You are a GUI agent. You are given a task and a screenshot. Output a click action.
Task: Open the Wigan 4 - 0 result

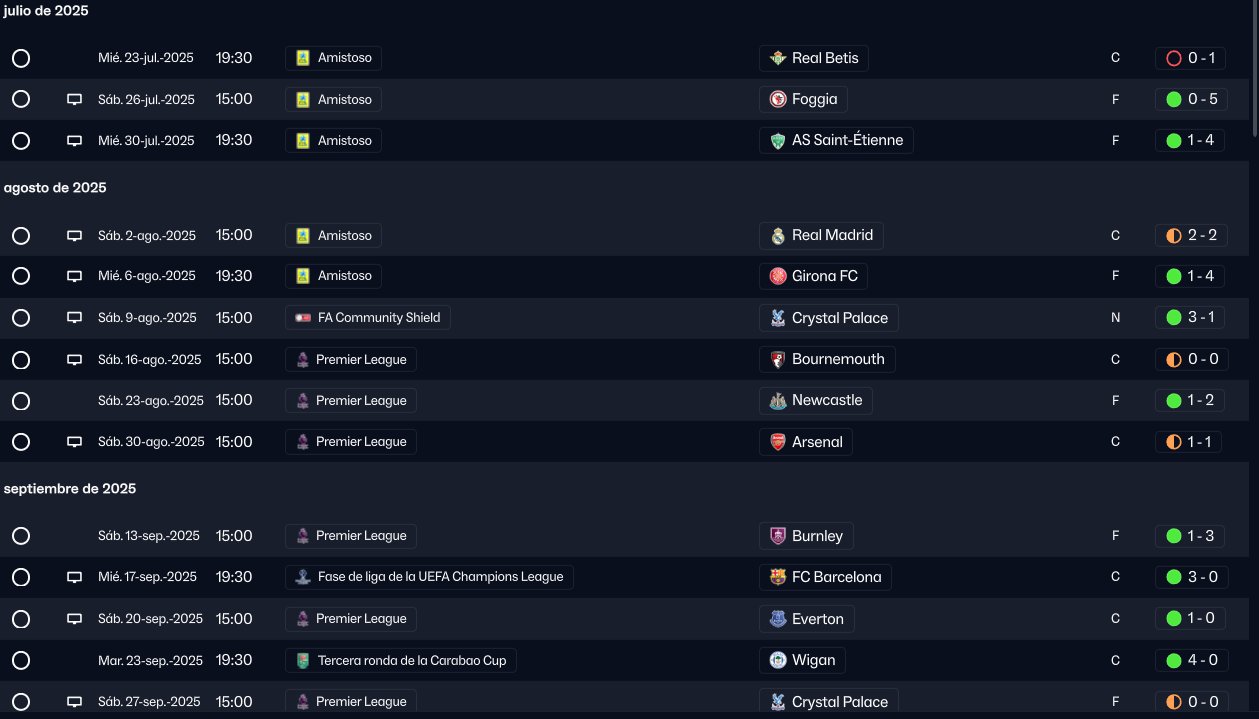tap(1188, 661)
